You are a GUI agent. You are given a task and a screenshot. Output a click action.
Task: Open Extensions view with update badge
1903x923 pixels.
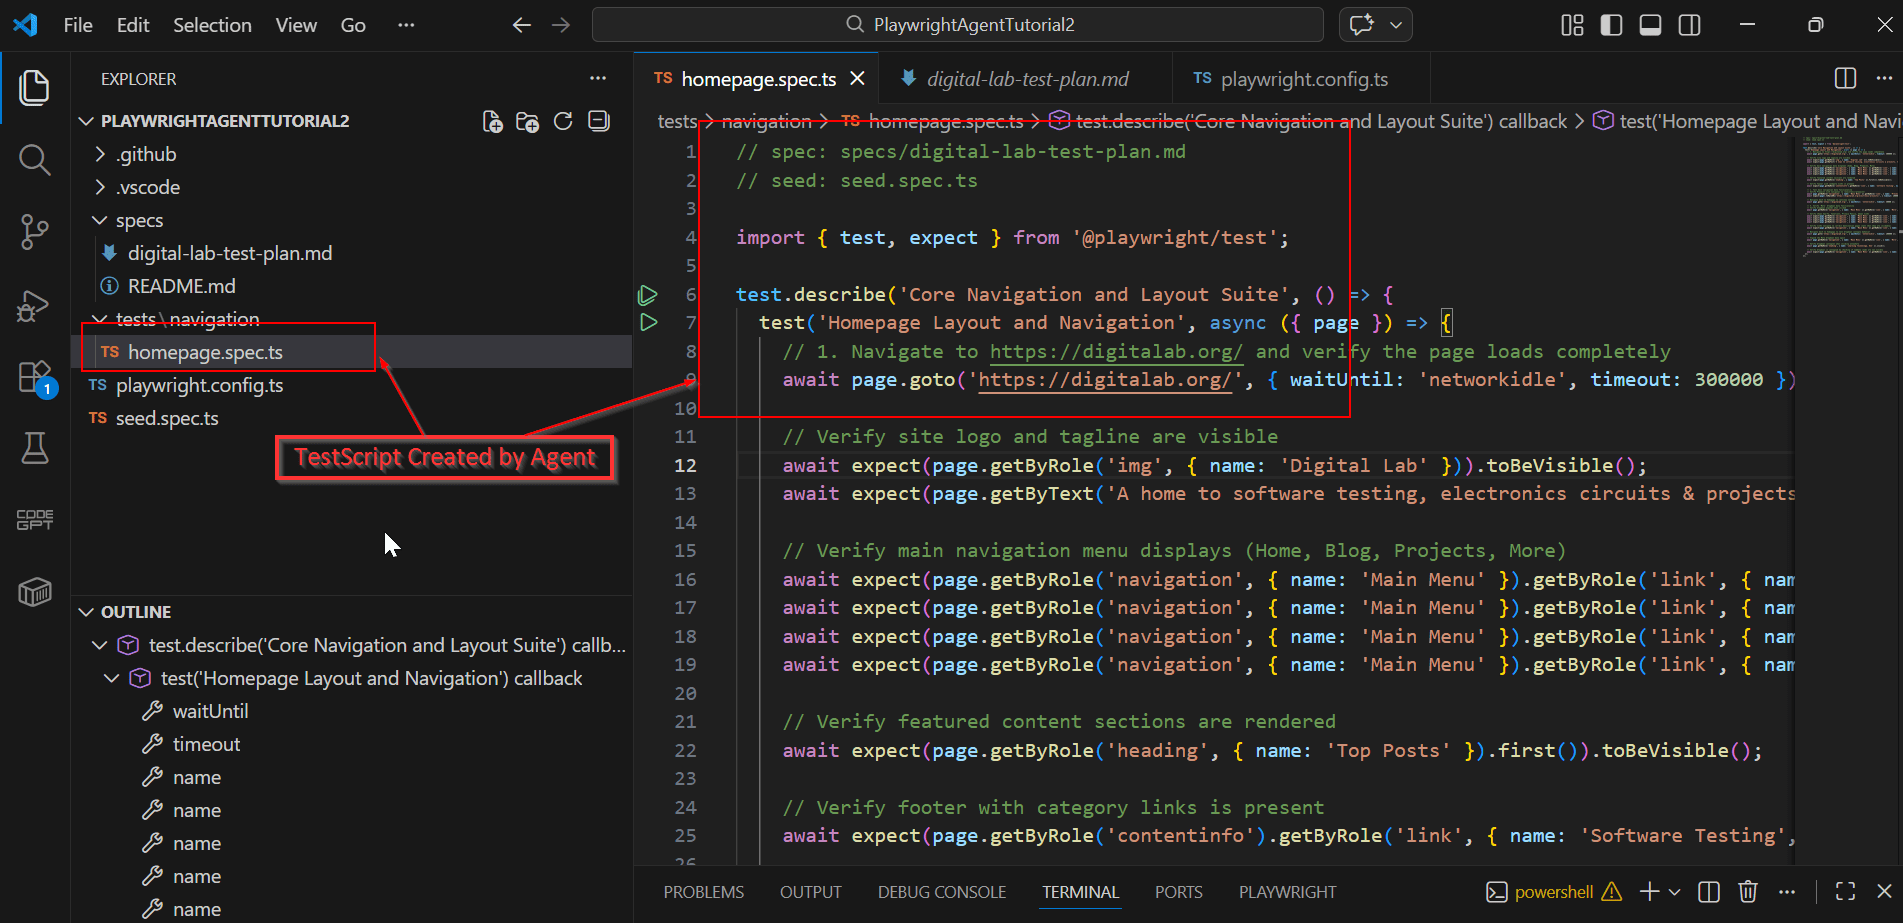click(34, 378)
